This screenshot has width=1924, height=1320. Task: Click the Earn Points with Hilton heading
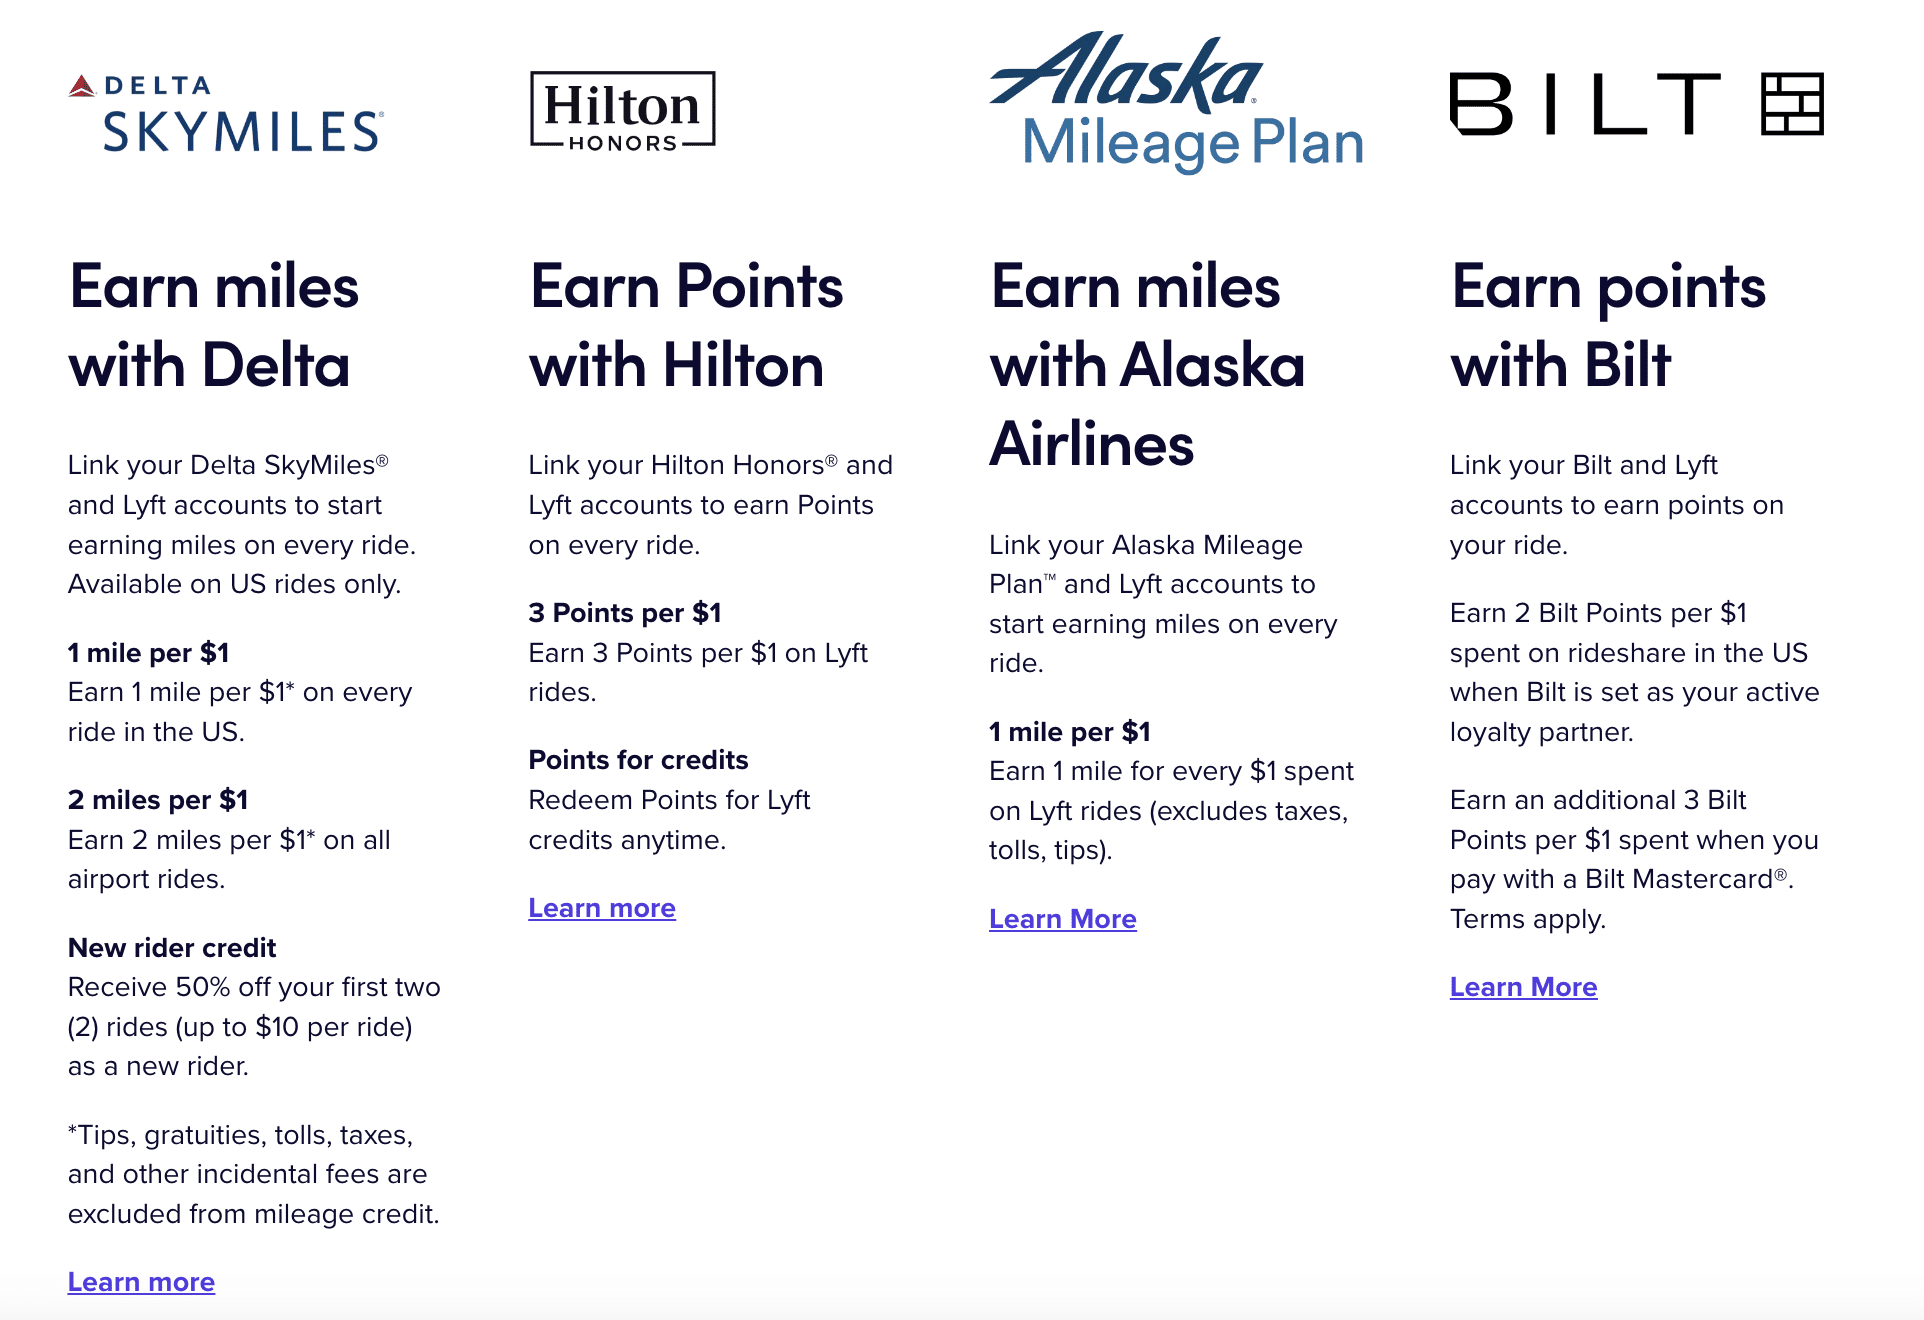(686, 325)
